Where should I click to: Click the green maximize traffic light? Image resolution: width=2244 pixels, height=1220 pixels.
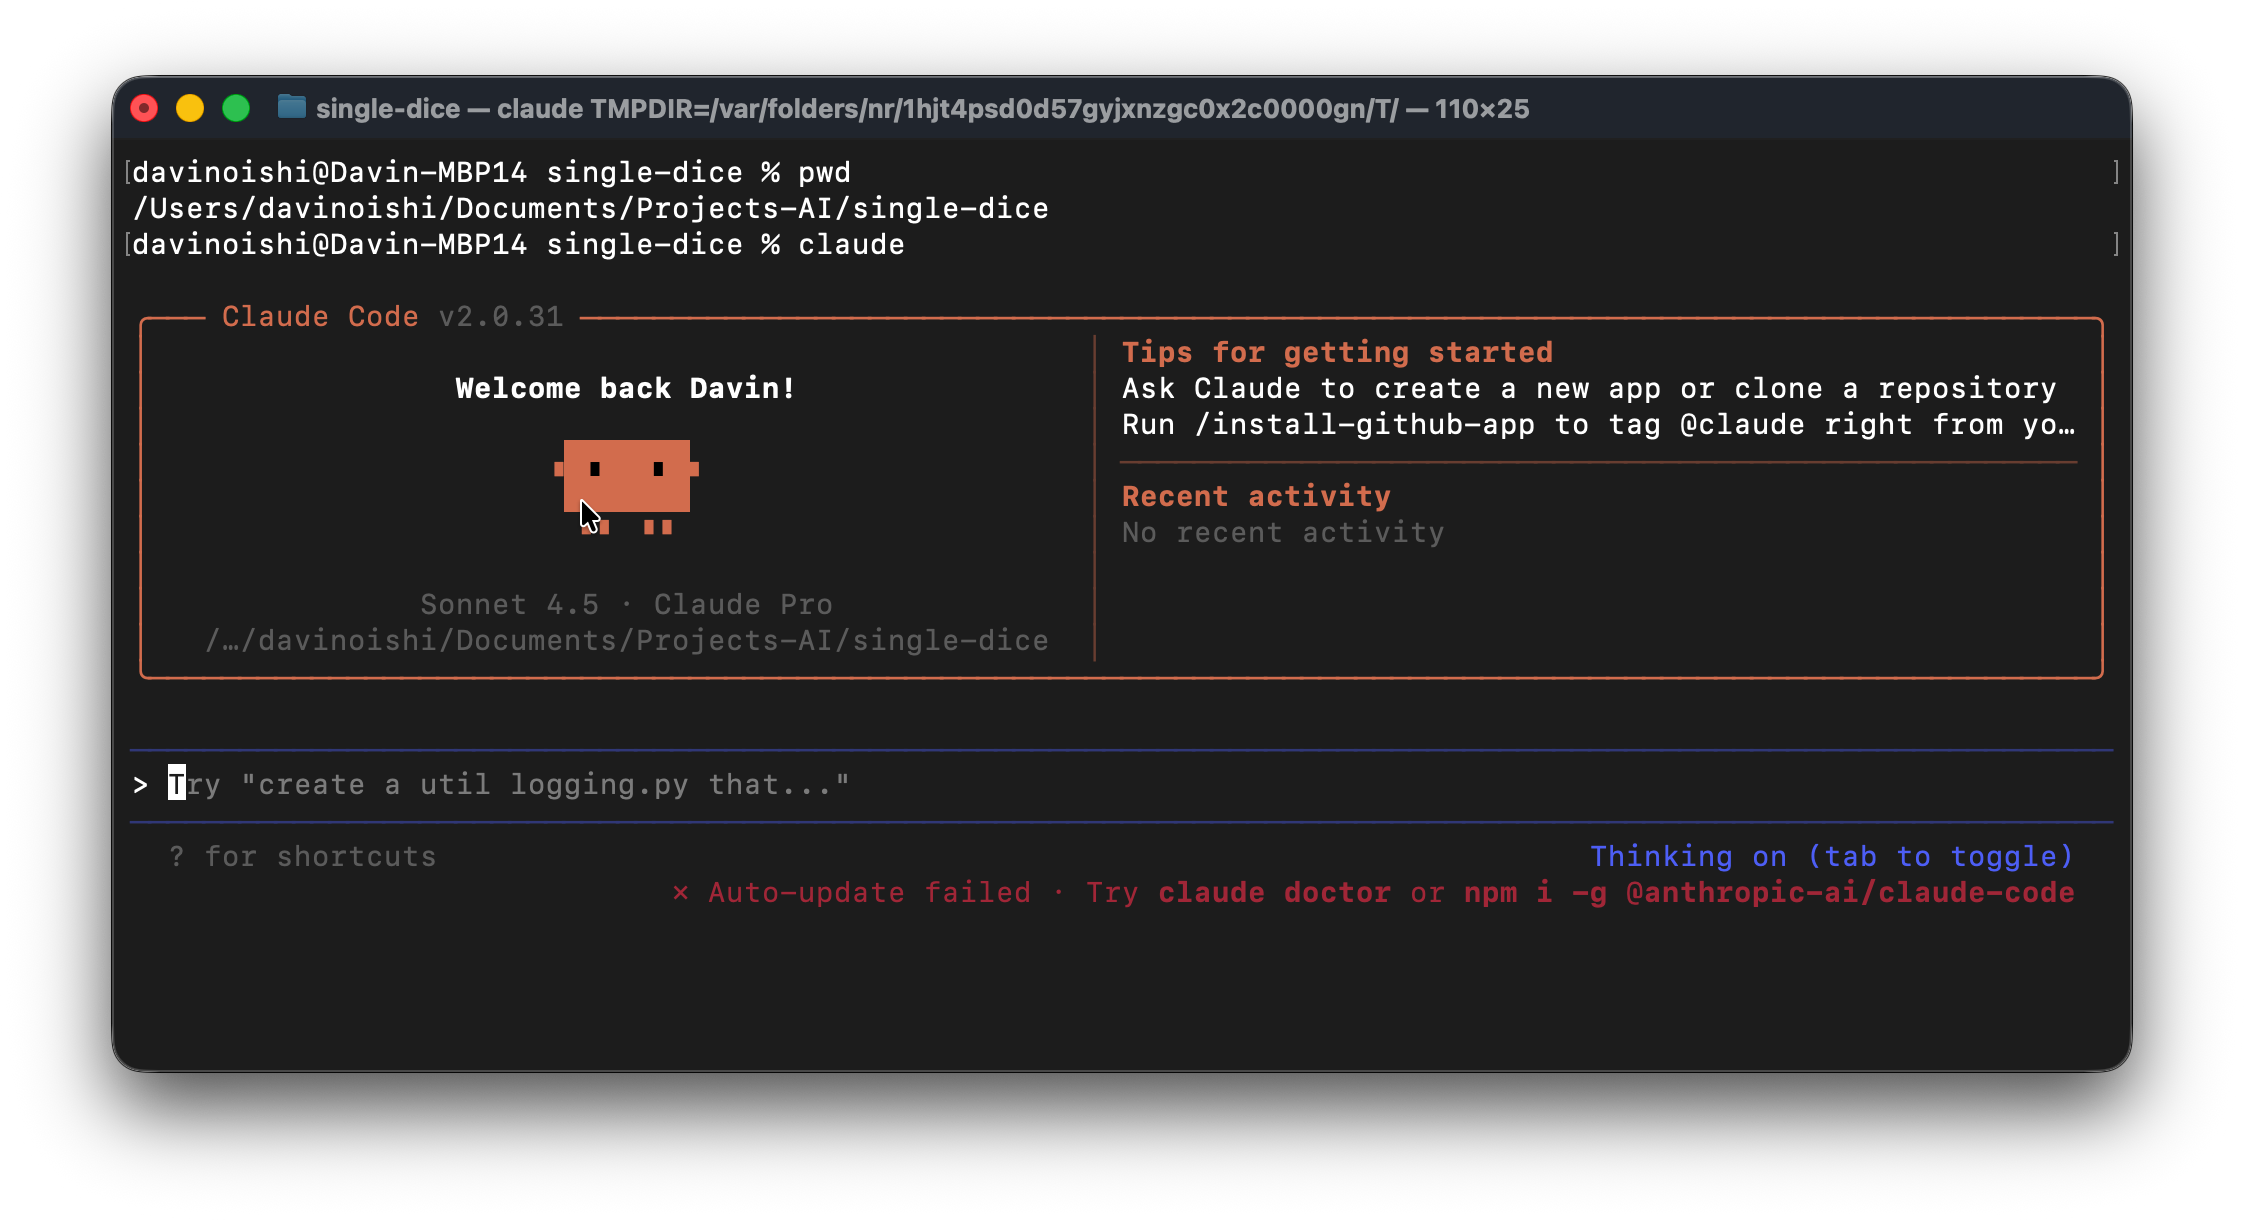[236, 107]
